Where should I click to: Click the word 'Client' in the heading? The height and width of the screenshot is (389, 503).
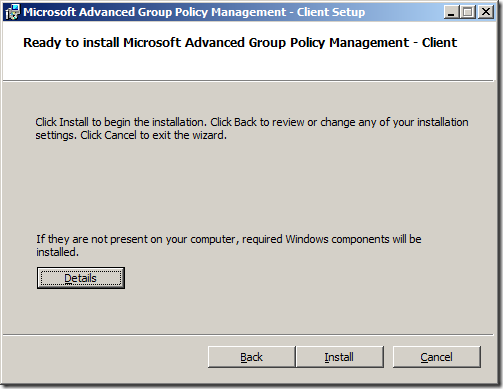(x=439, y=43)
